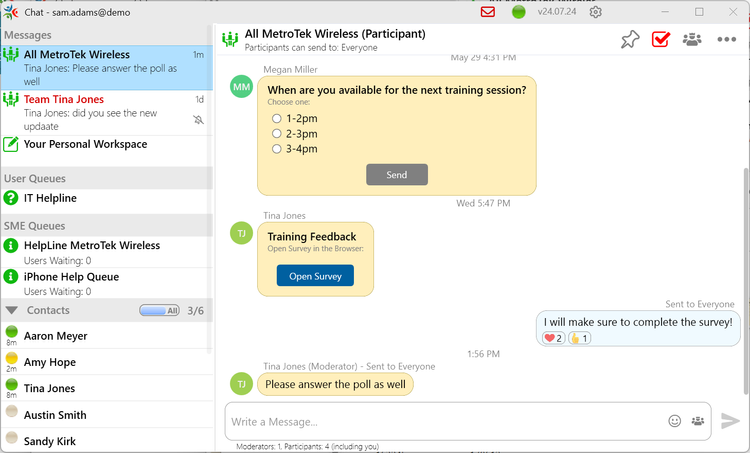The width and height of the screenshot is (750, 453).
Task: Click the iPhone Help Queue info icon
Action: click(x=11, y=276)
